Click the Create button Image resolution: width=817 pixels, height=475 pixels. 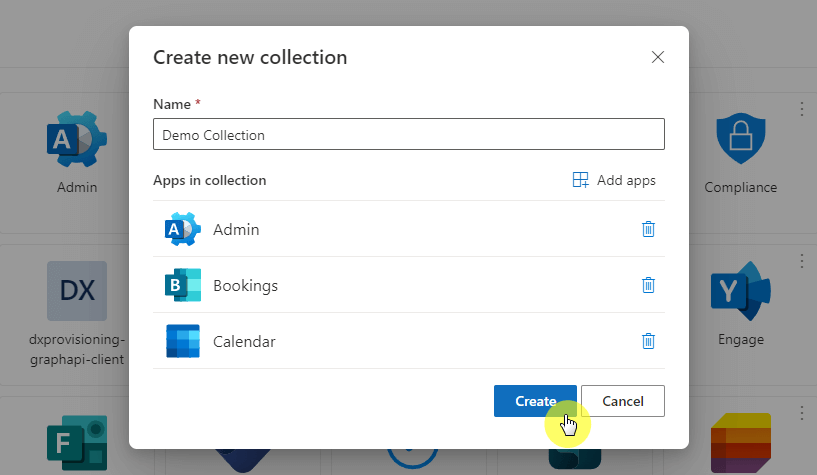coord(535,401)
